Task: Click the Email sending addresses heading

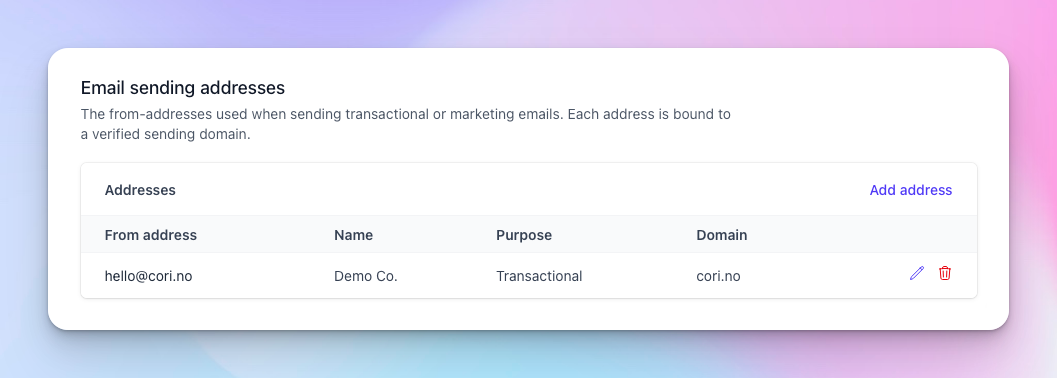Action: click(x=183, y=88)
